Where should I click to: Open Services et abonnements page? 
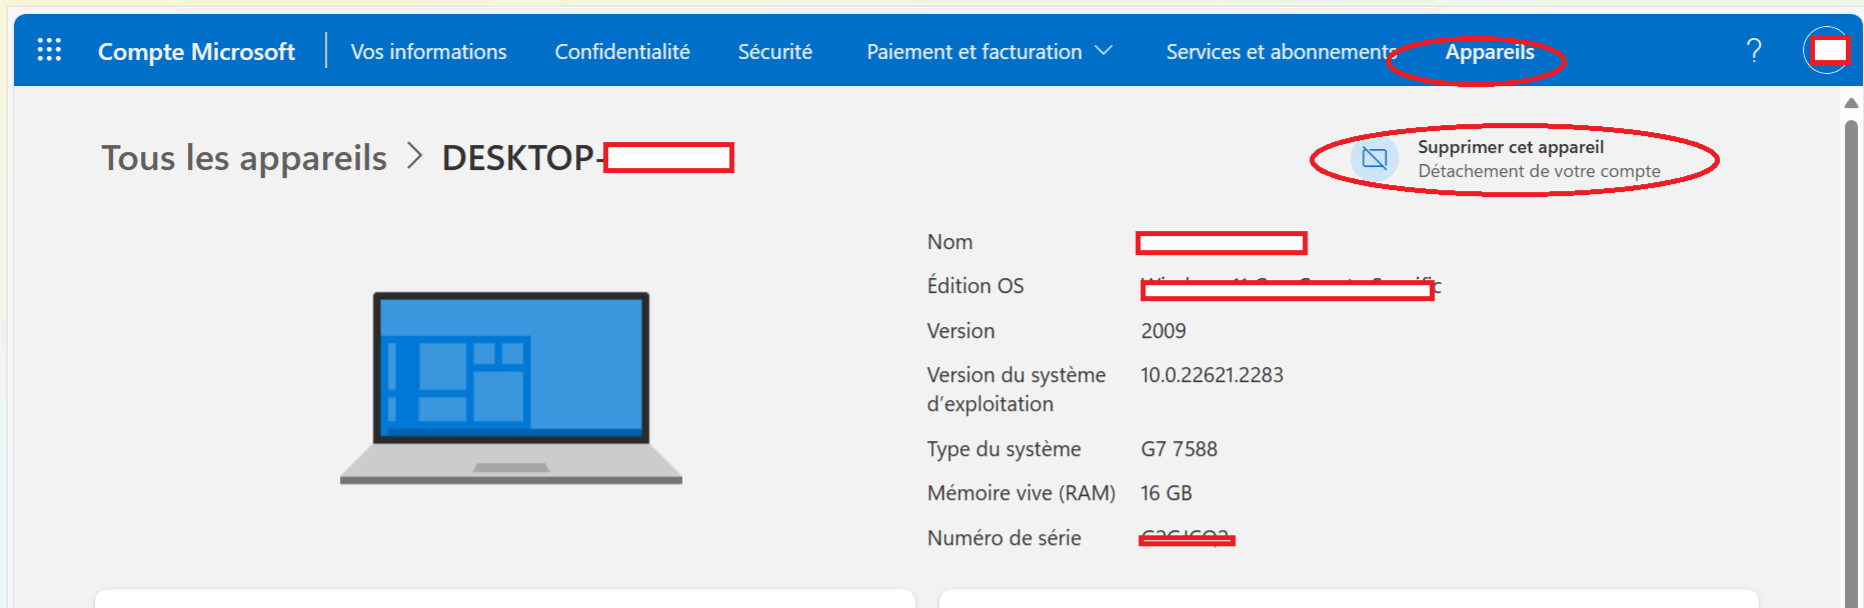coord(1278,52)
